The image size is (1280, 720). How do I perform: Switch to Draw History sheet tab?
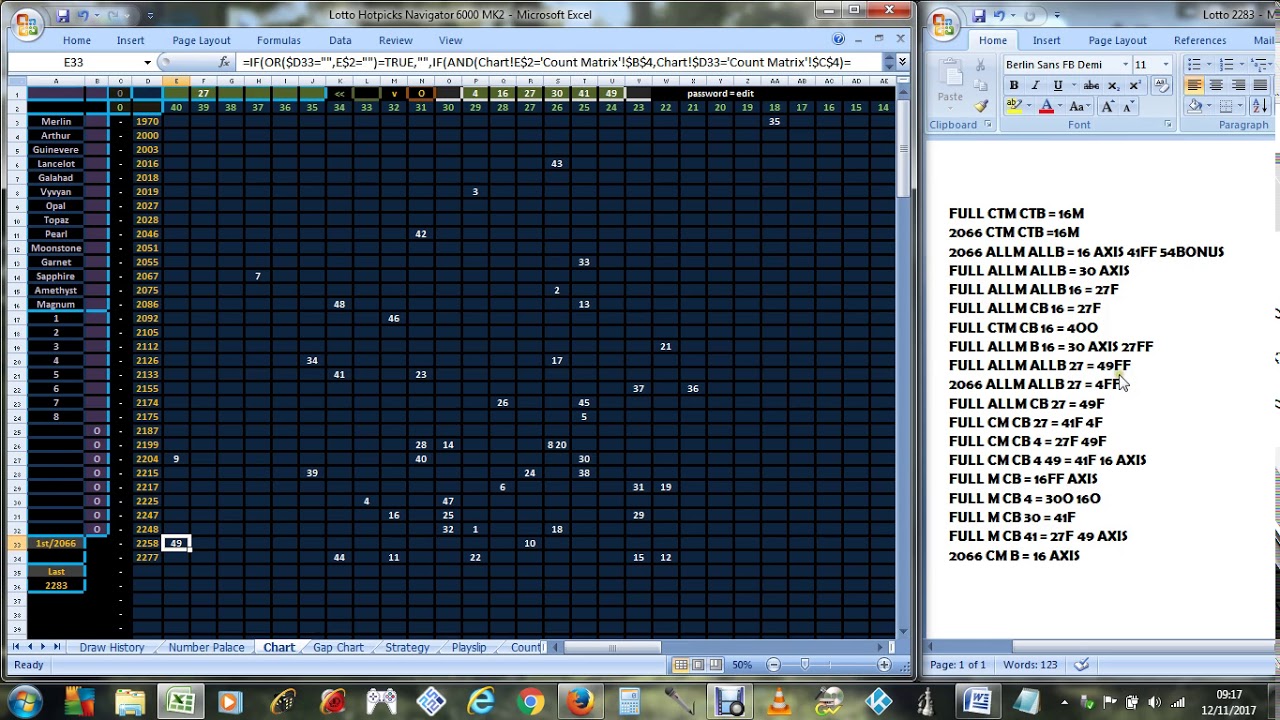point(112,648)
